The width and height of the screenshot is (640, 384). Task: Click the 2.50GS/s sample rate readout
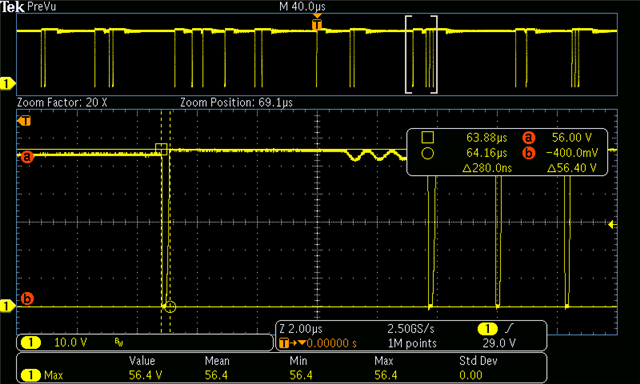click(411, 329)
